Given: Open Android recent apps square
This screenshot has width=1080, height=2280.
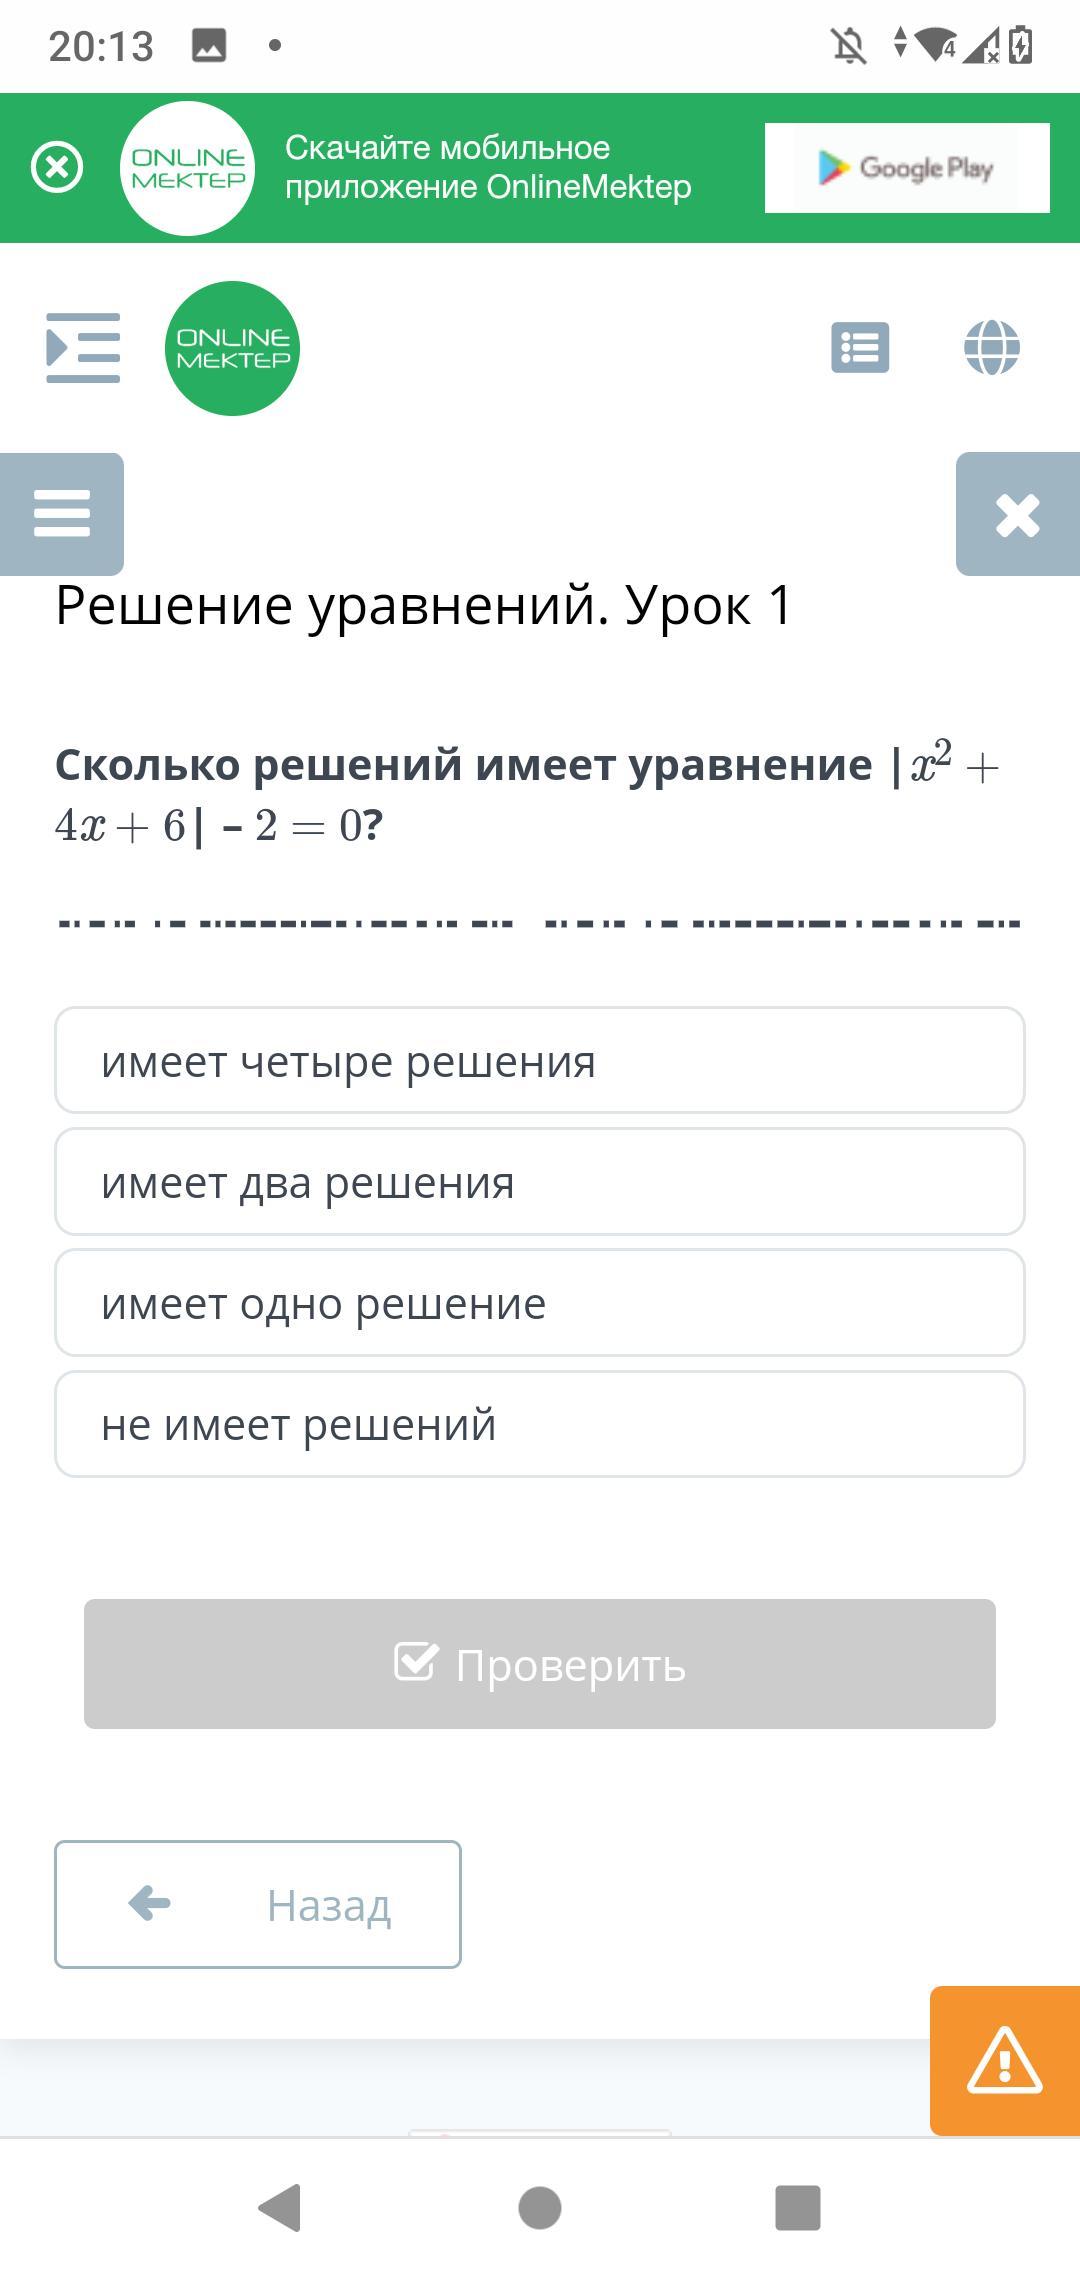Looking at the screenshot, I should coord(798,2208).
